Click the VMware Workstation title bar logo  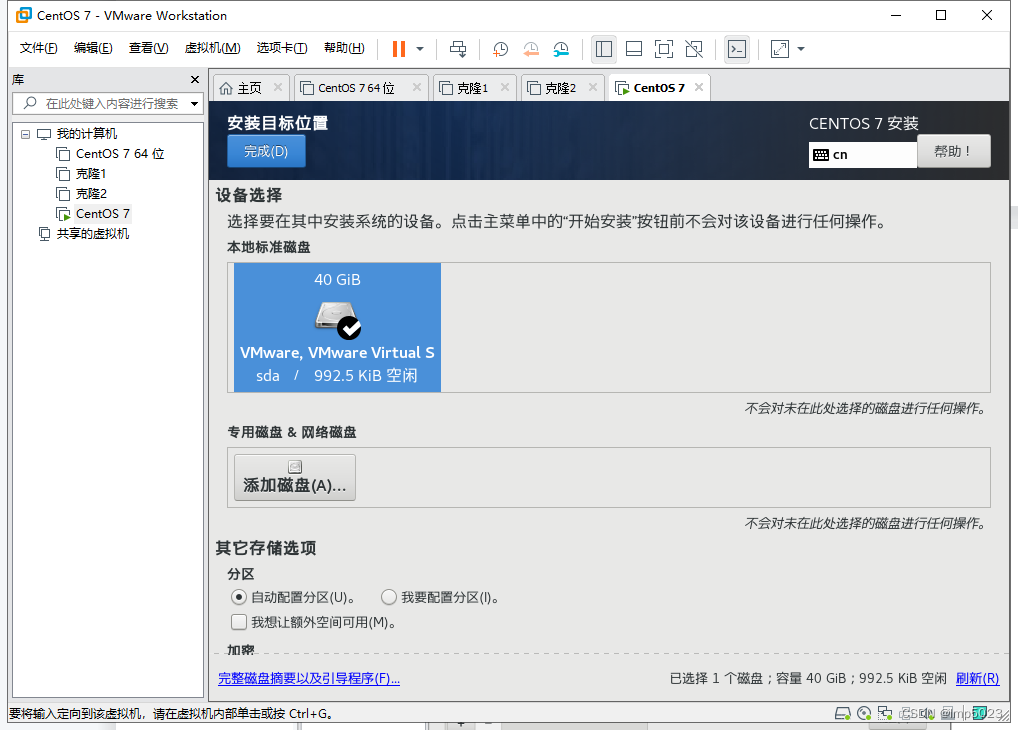click(23, 15)
